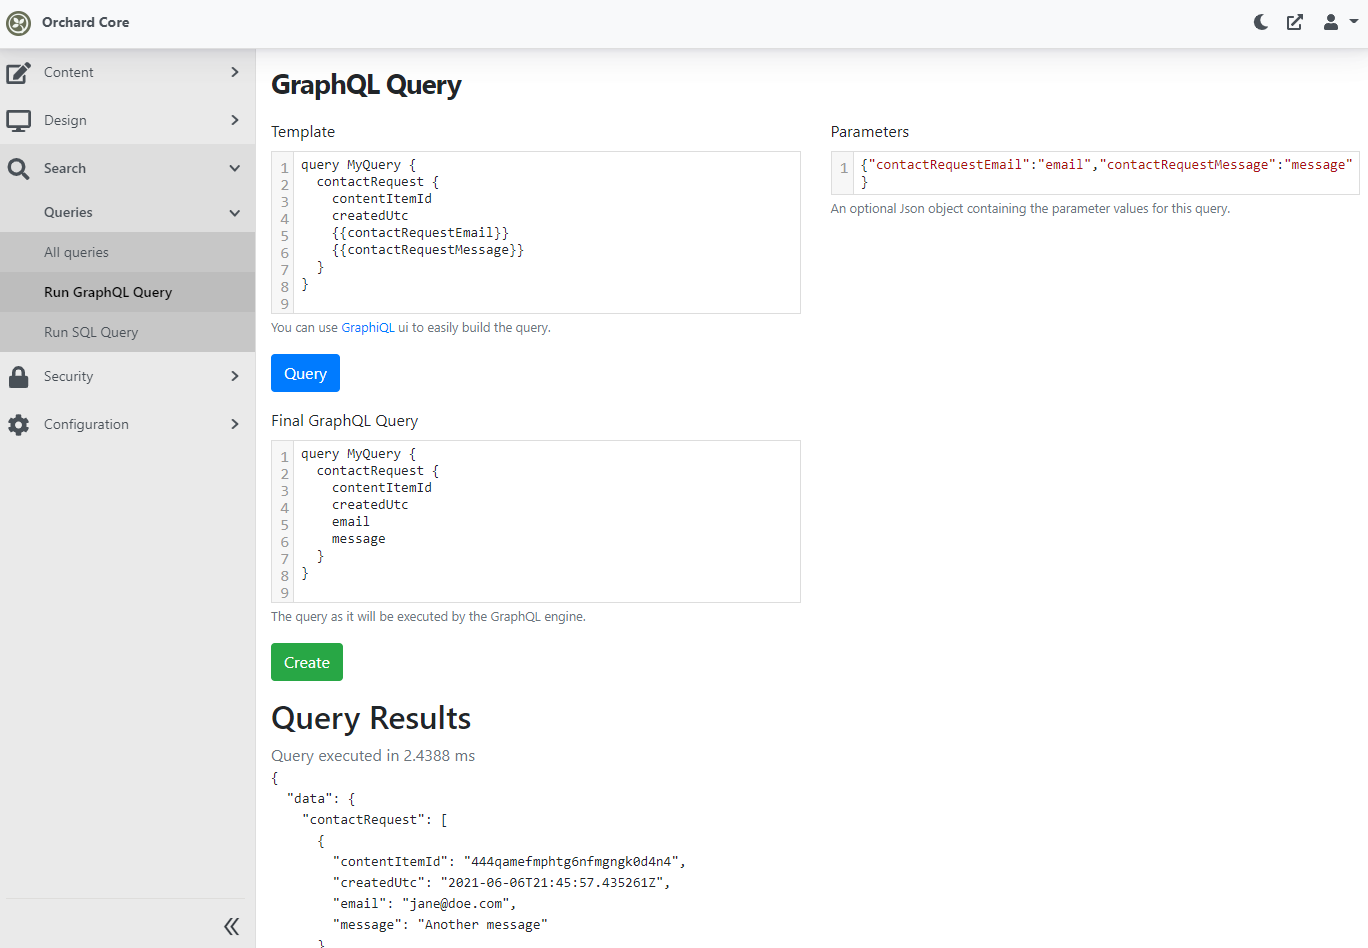Open the visit site external link icon
The width and height of the screenshot is (1368, 948).
pos(1295,22)
